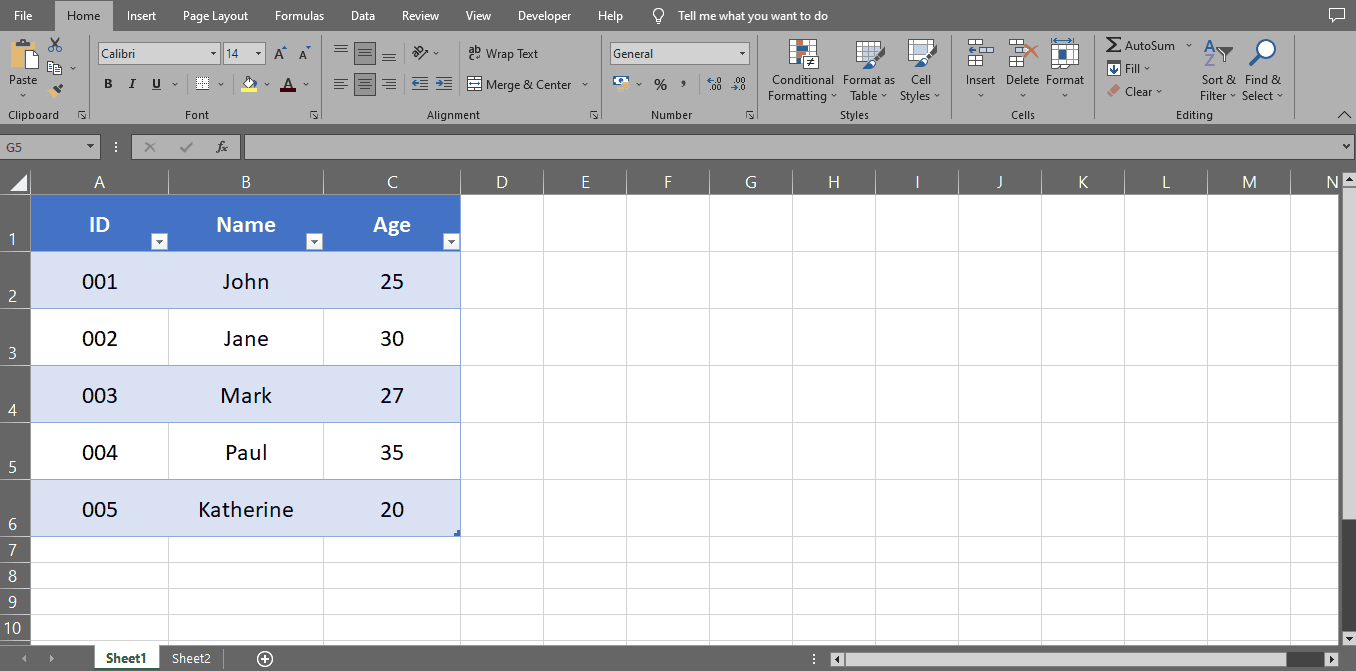
Task: Click the Increase Decimal icon
Action: pos(717,84)
